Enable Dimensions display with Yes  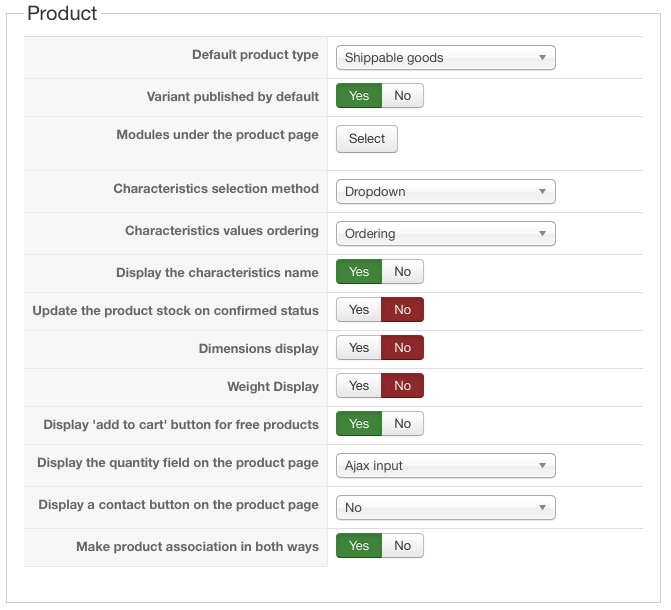click(359, 348)
